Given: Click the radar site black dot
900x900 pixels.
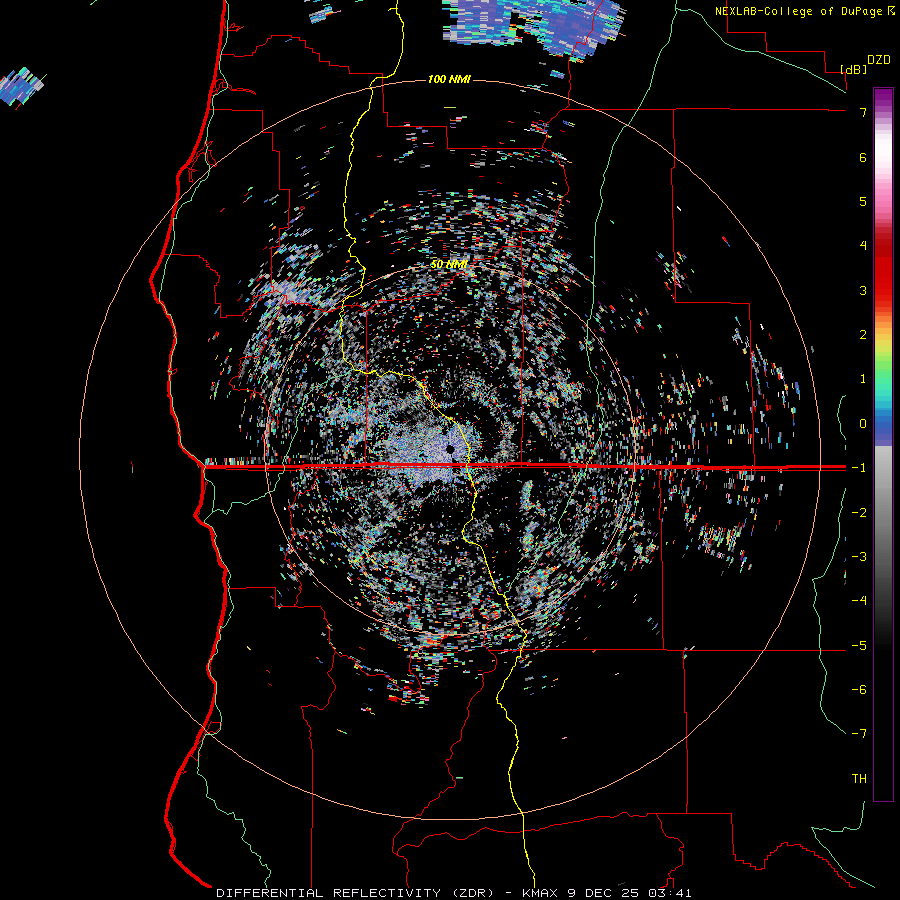Looking at the screenshot, I should (451, 449).
